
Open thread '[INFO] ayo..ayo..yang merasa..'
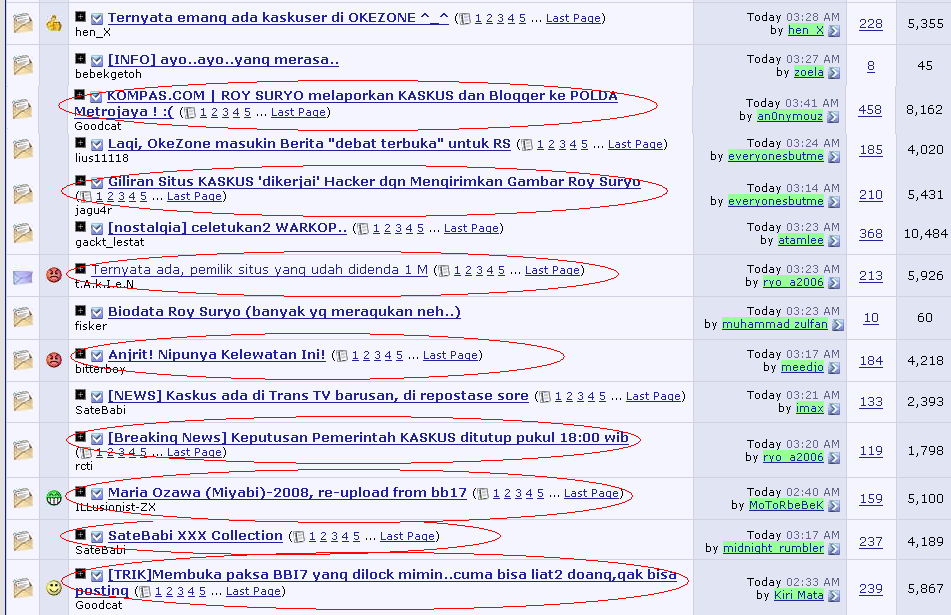tap(223, 60)
